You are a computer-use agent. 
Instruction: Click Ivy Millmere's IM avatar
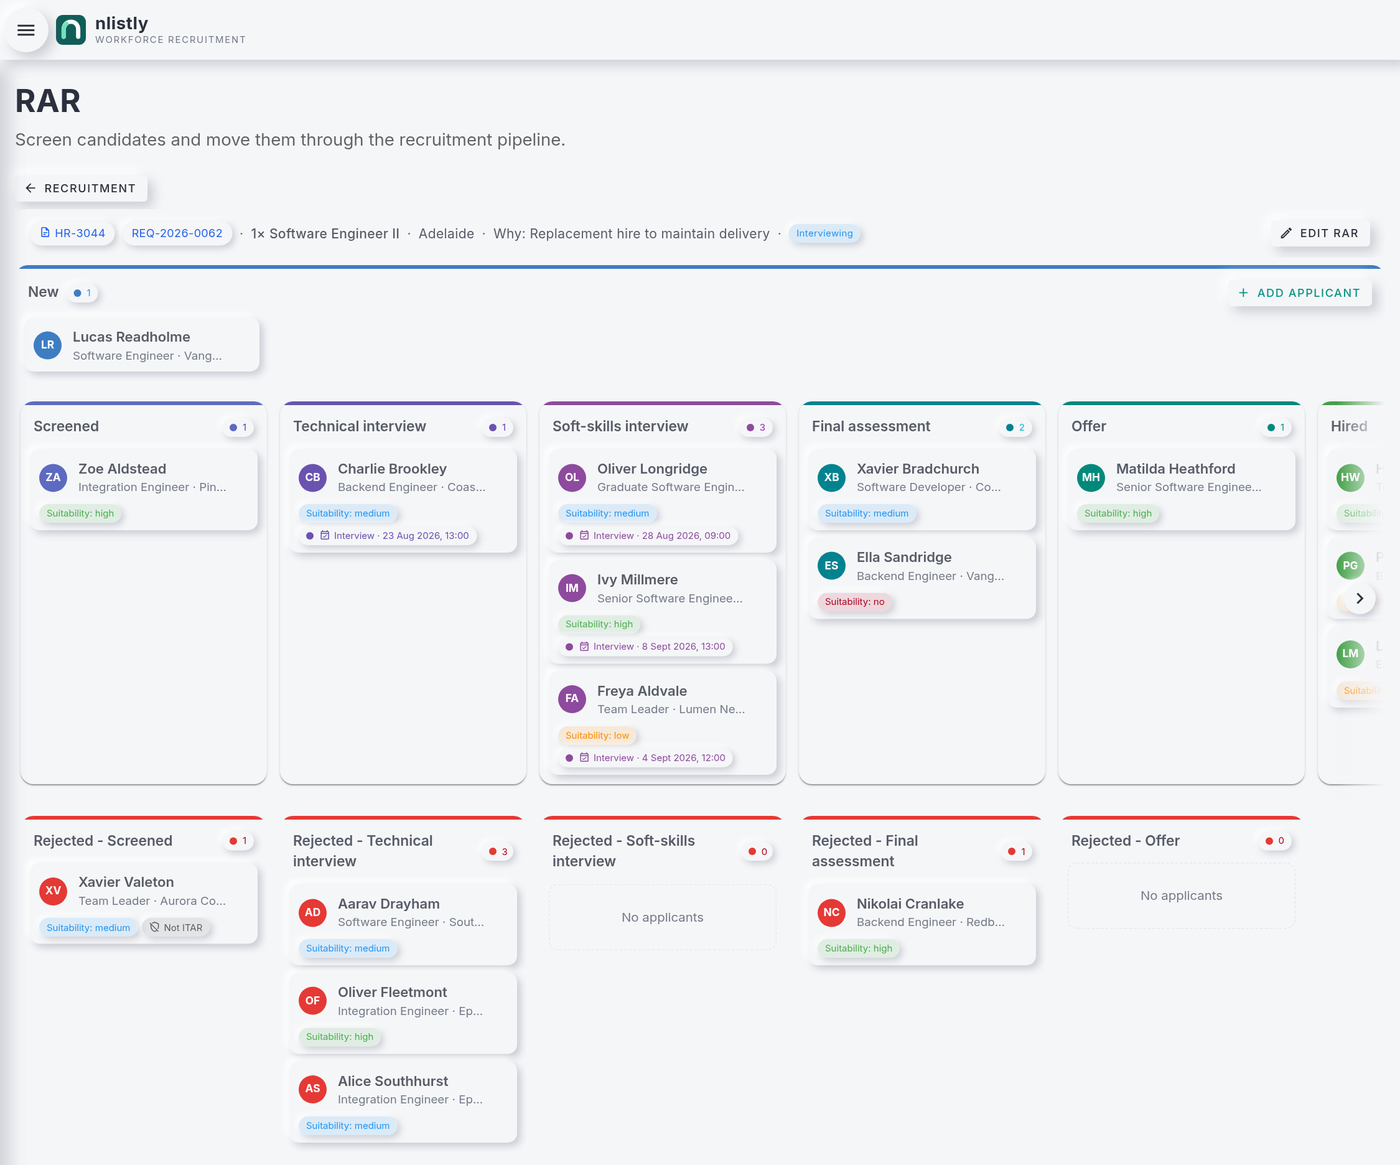[572, 588]
